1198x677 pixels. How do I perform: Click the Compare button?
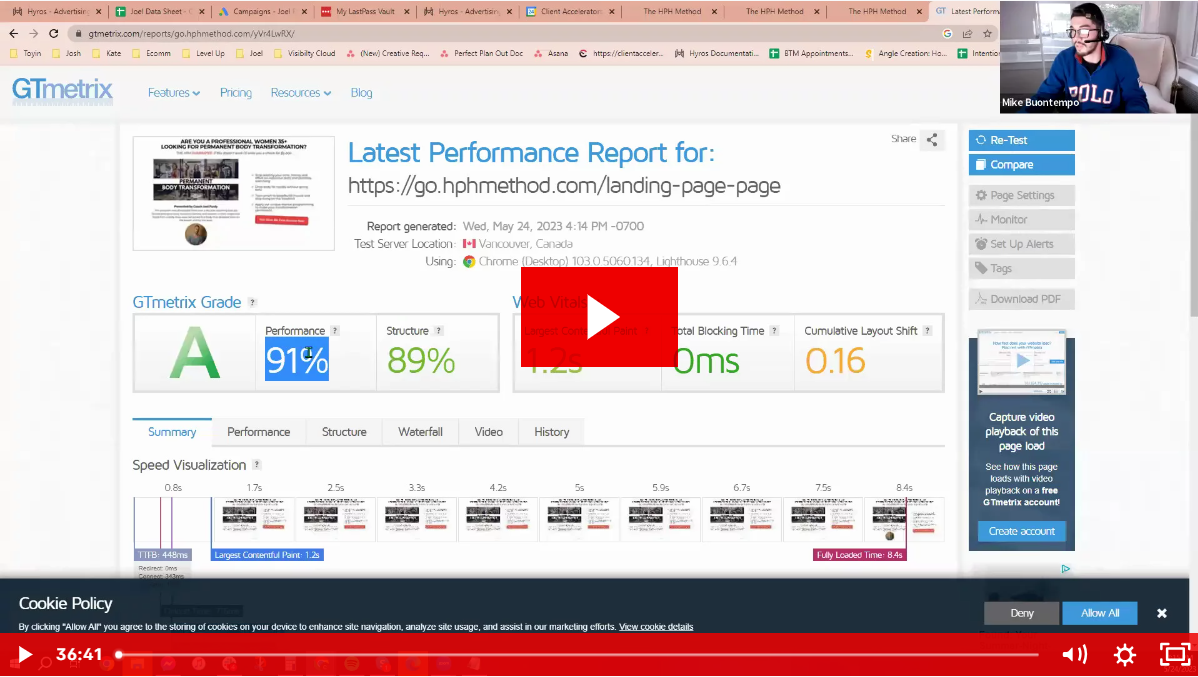(1021, 165)
